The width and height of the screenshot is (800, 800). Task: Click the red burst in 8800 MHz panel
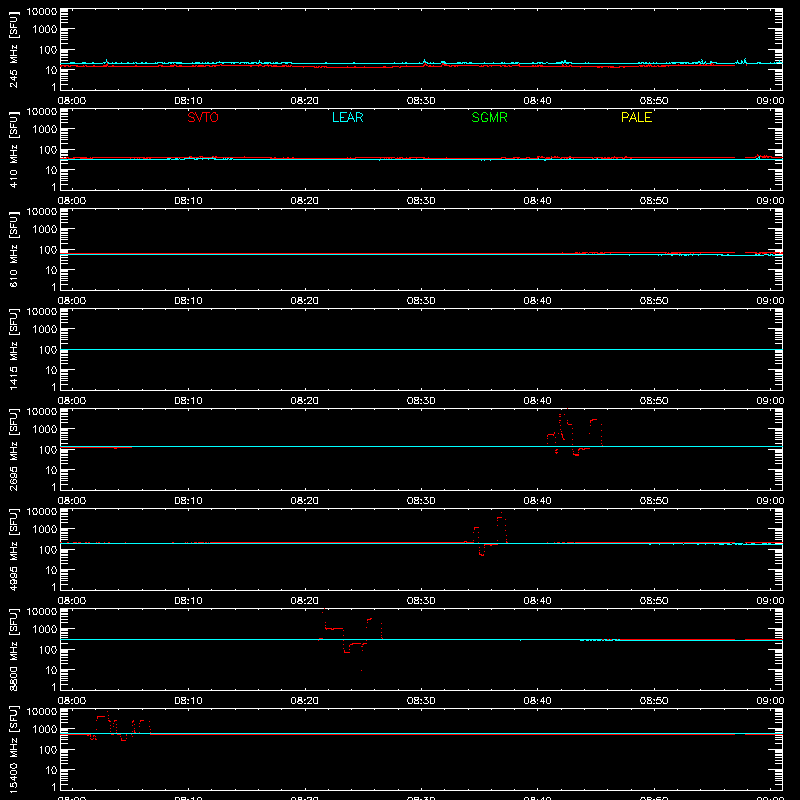click(x=351, y=639)
